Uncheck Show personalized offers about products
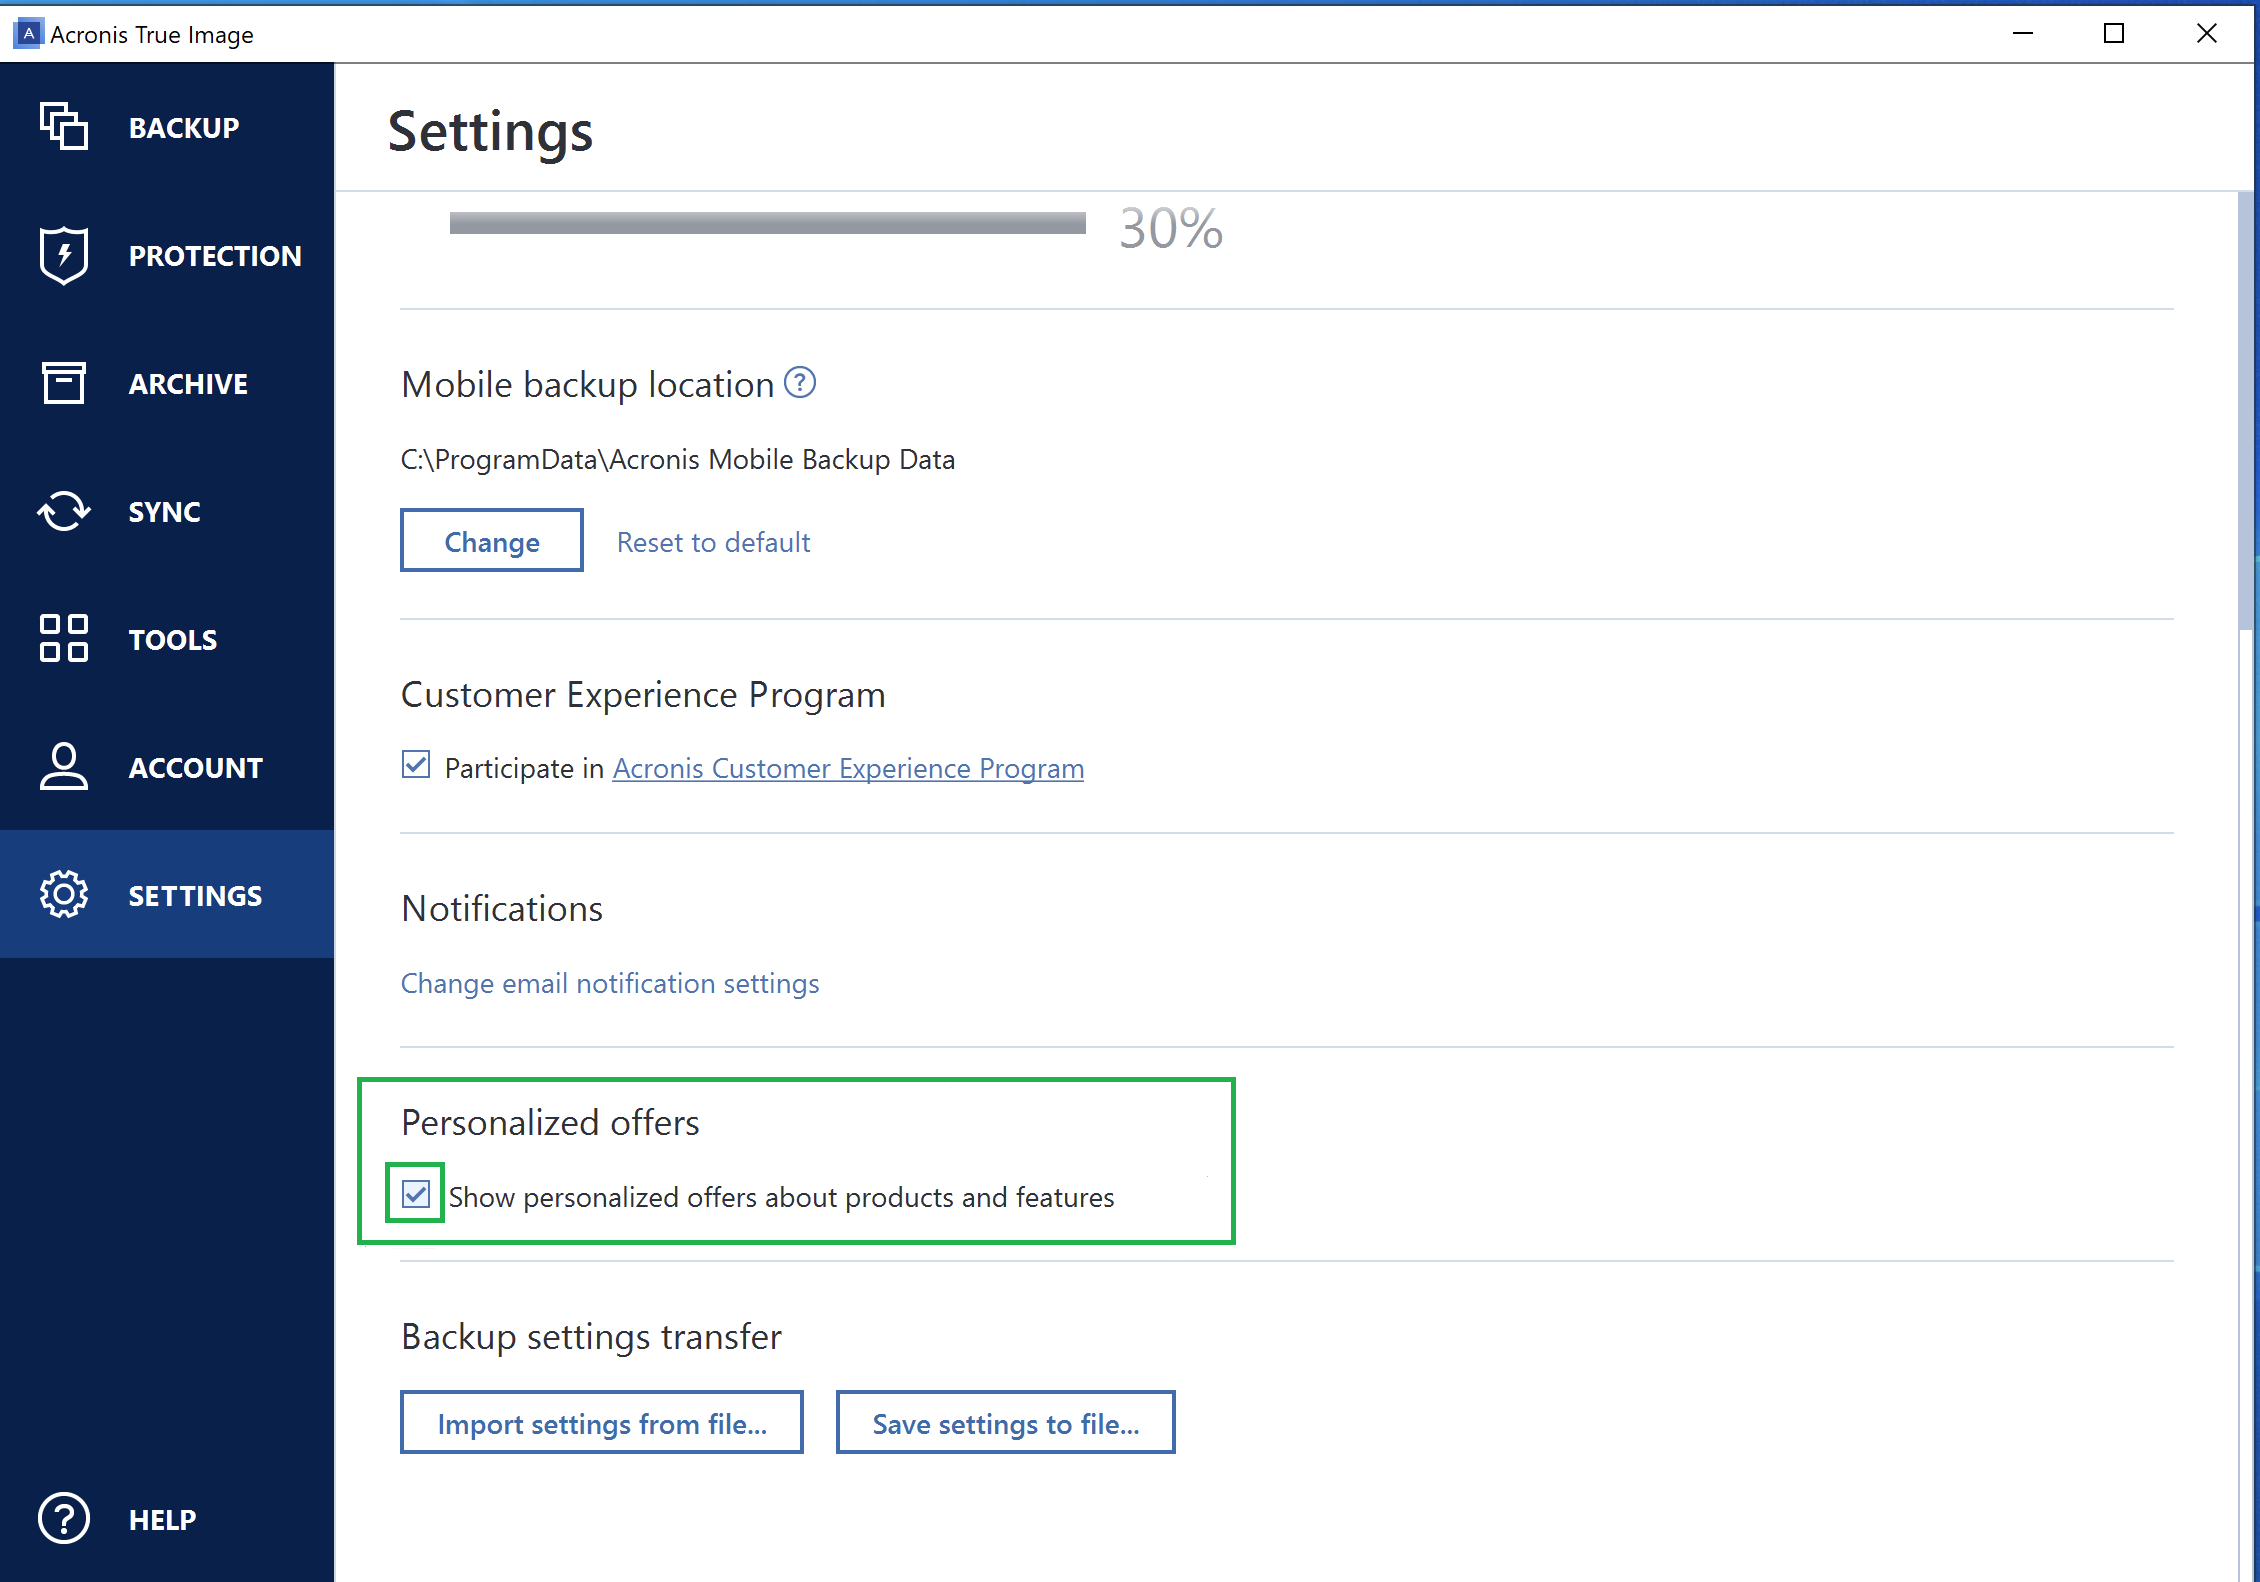The image size is (2260, 1582). (x=414, y=1195)
